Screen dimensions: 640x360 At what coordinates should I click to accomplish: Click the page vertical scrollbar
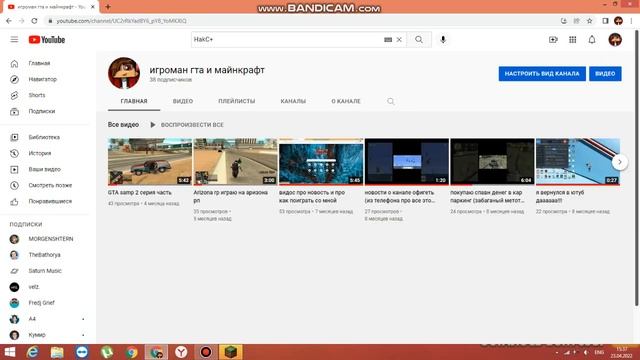[636, 167]
